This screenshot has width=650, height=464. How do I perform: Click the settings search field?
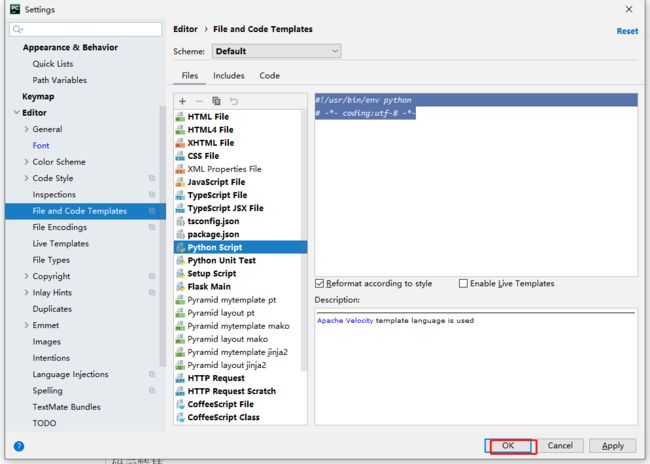[x=85, y=29]
